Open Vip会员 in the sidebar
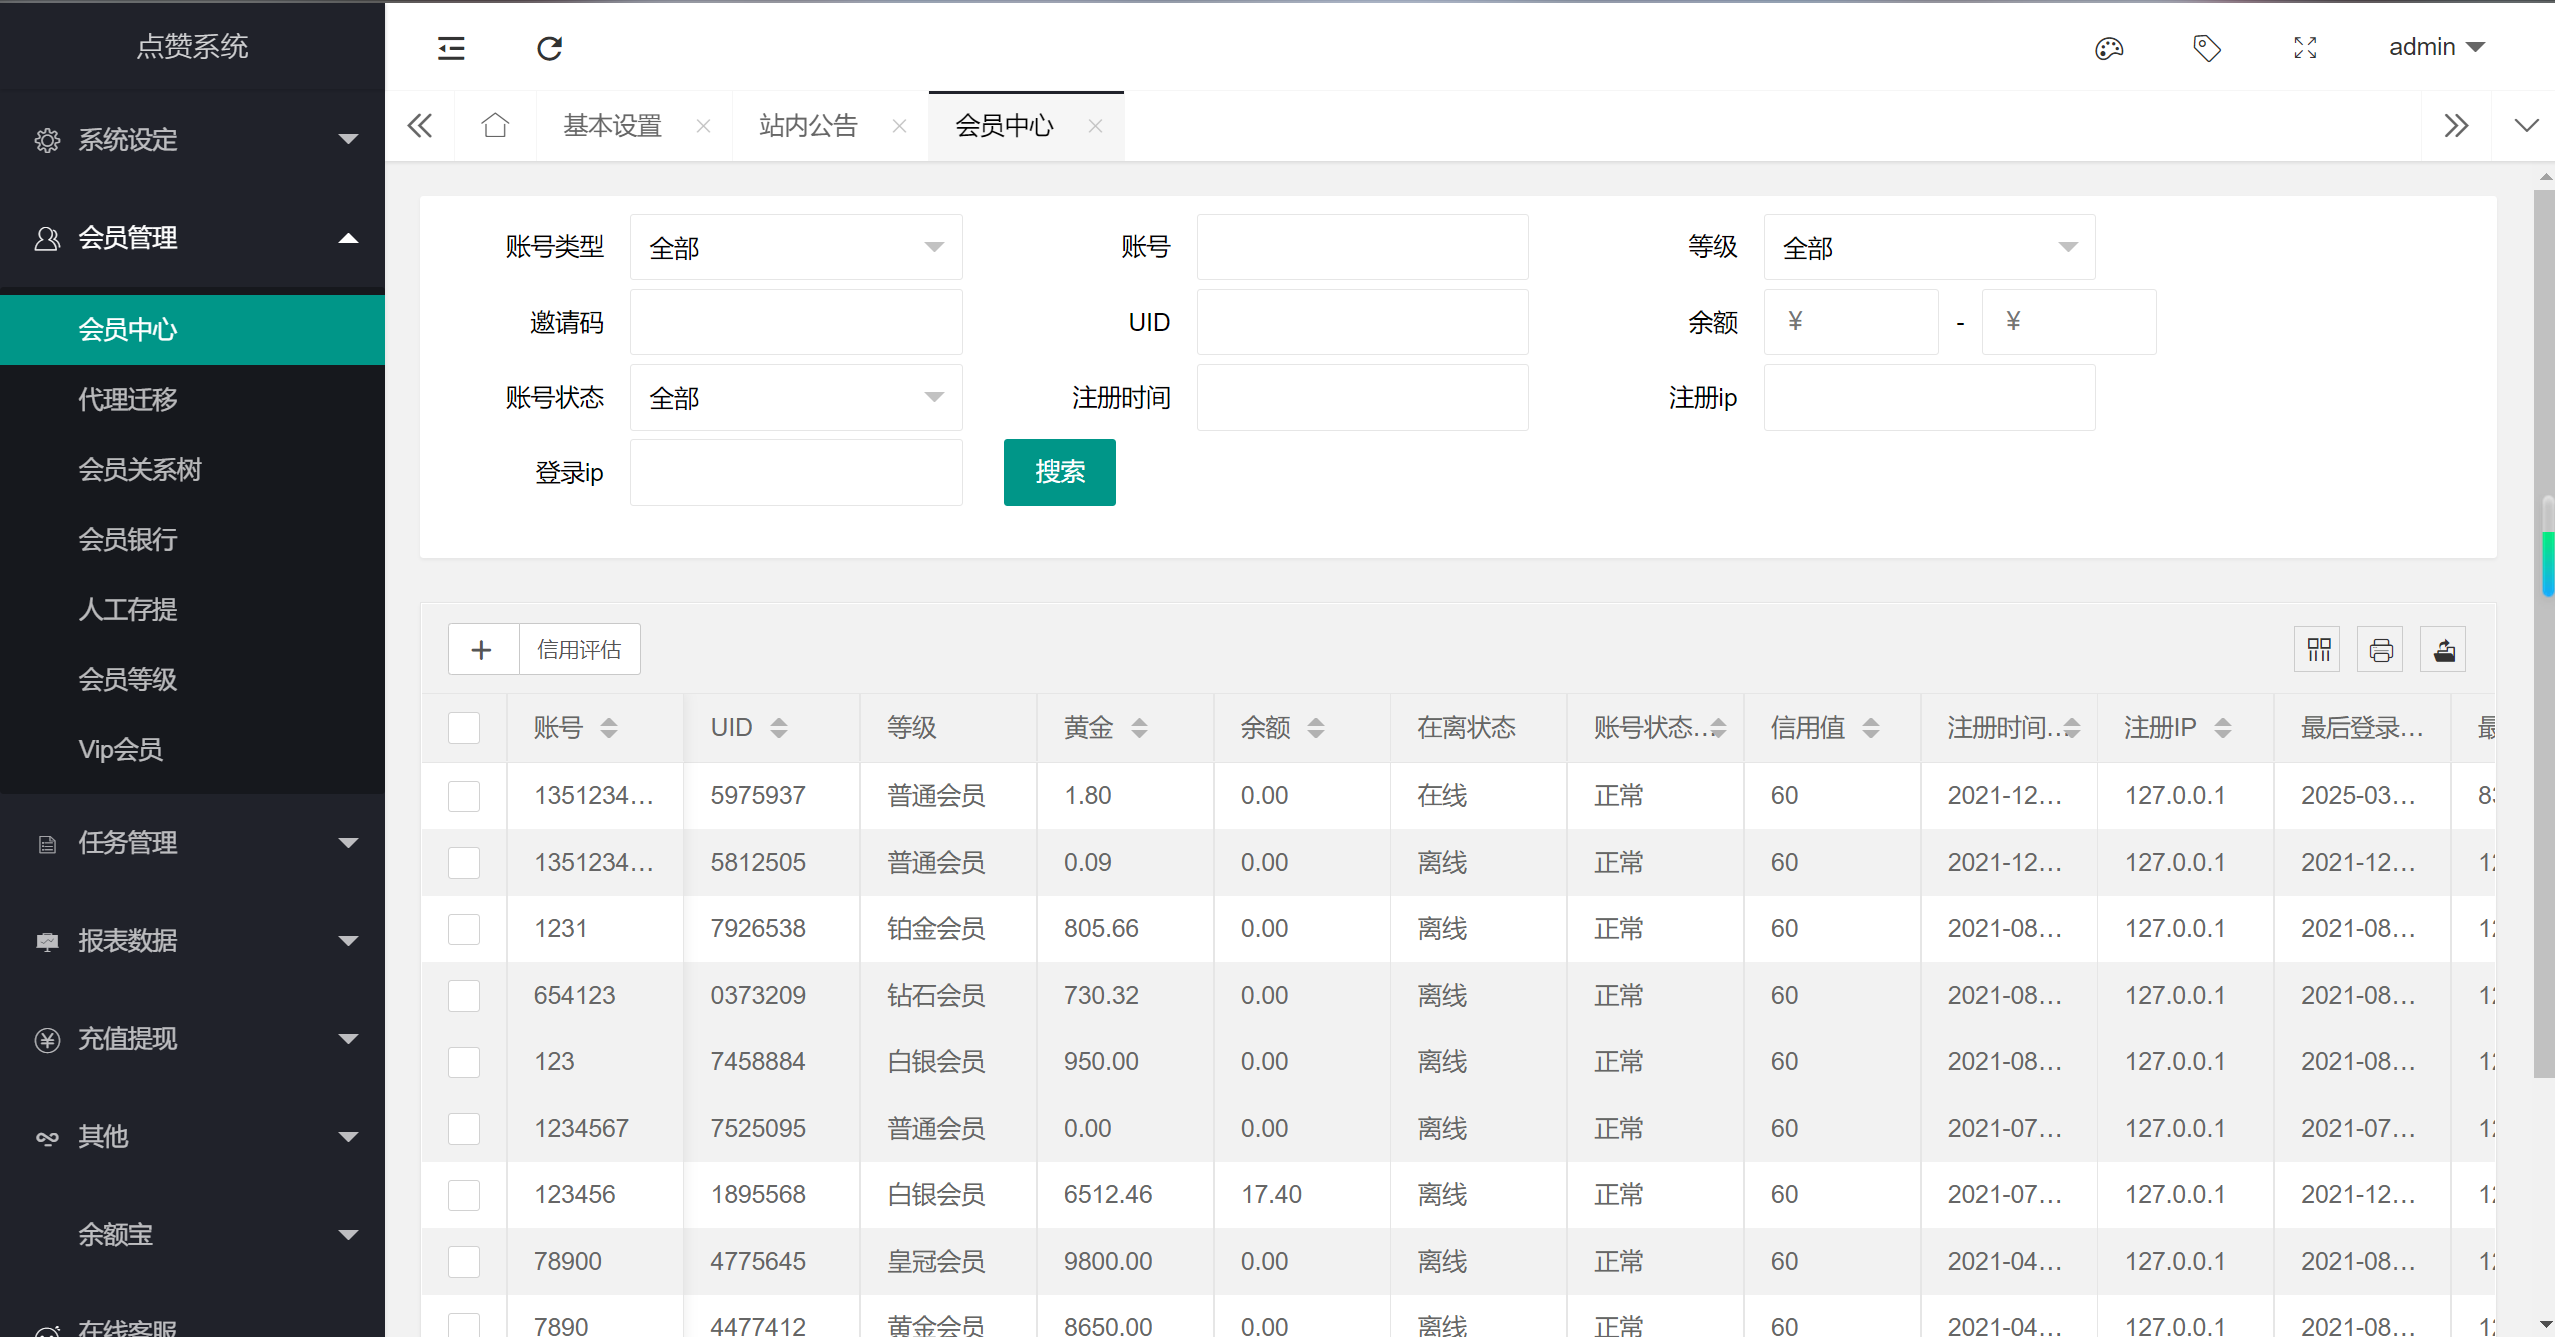Image resolution: width=2555 pixels, height=1337 pixels. pos(192,750)
